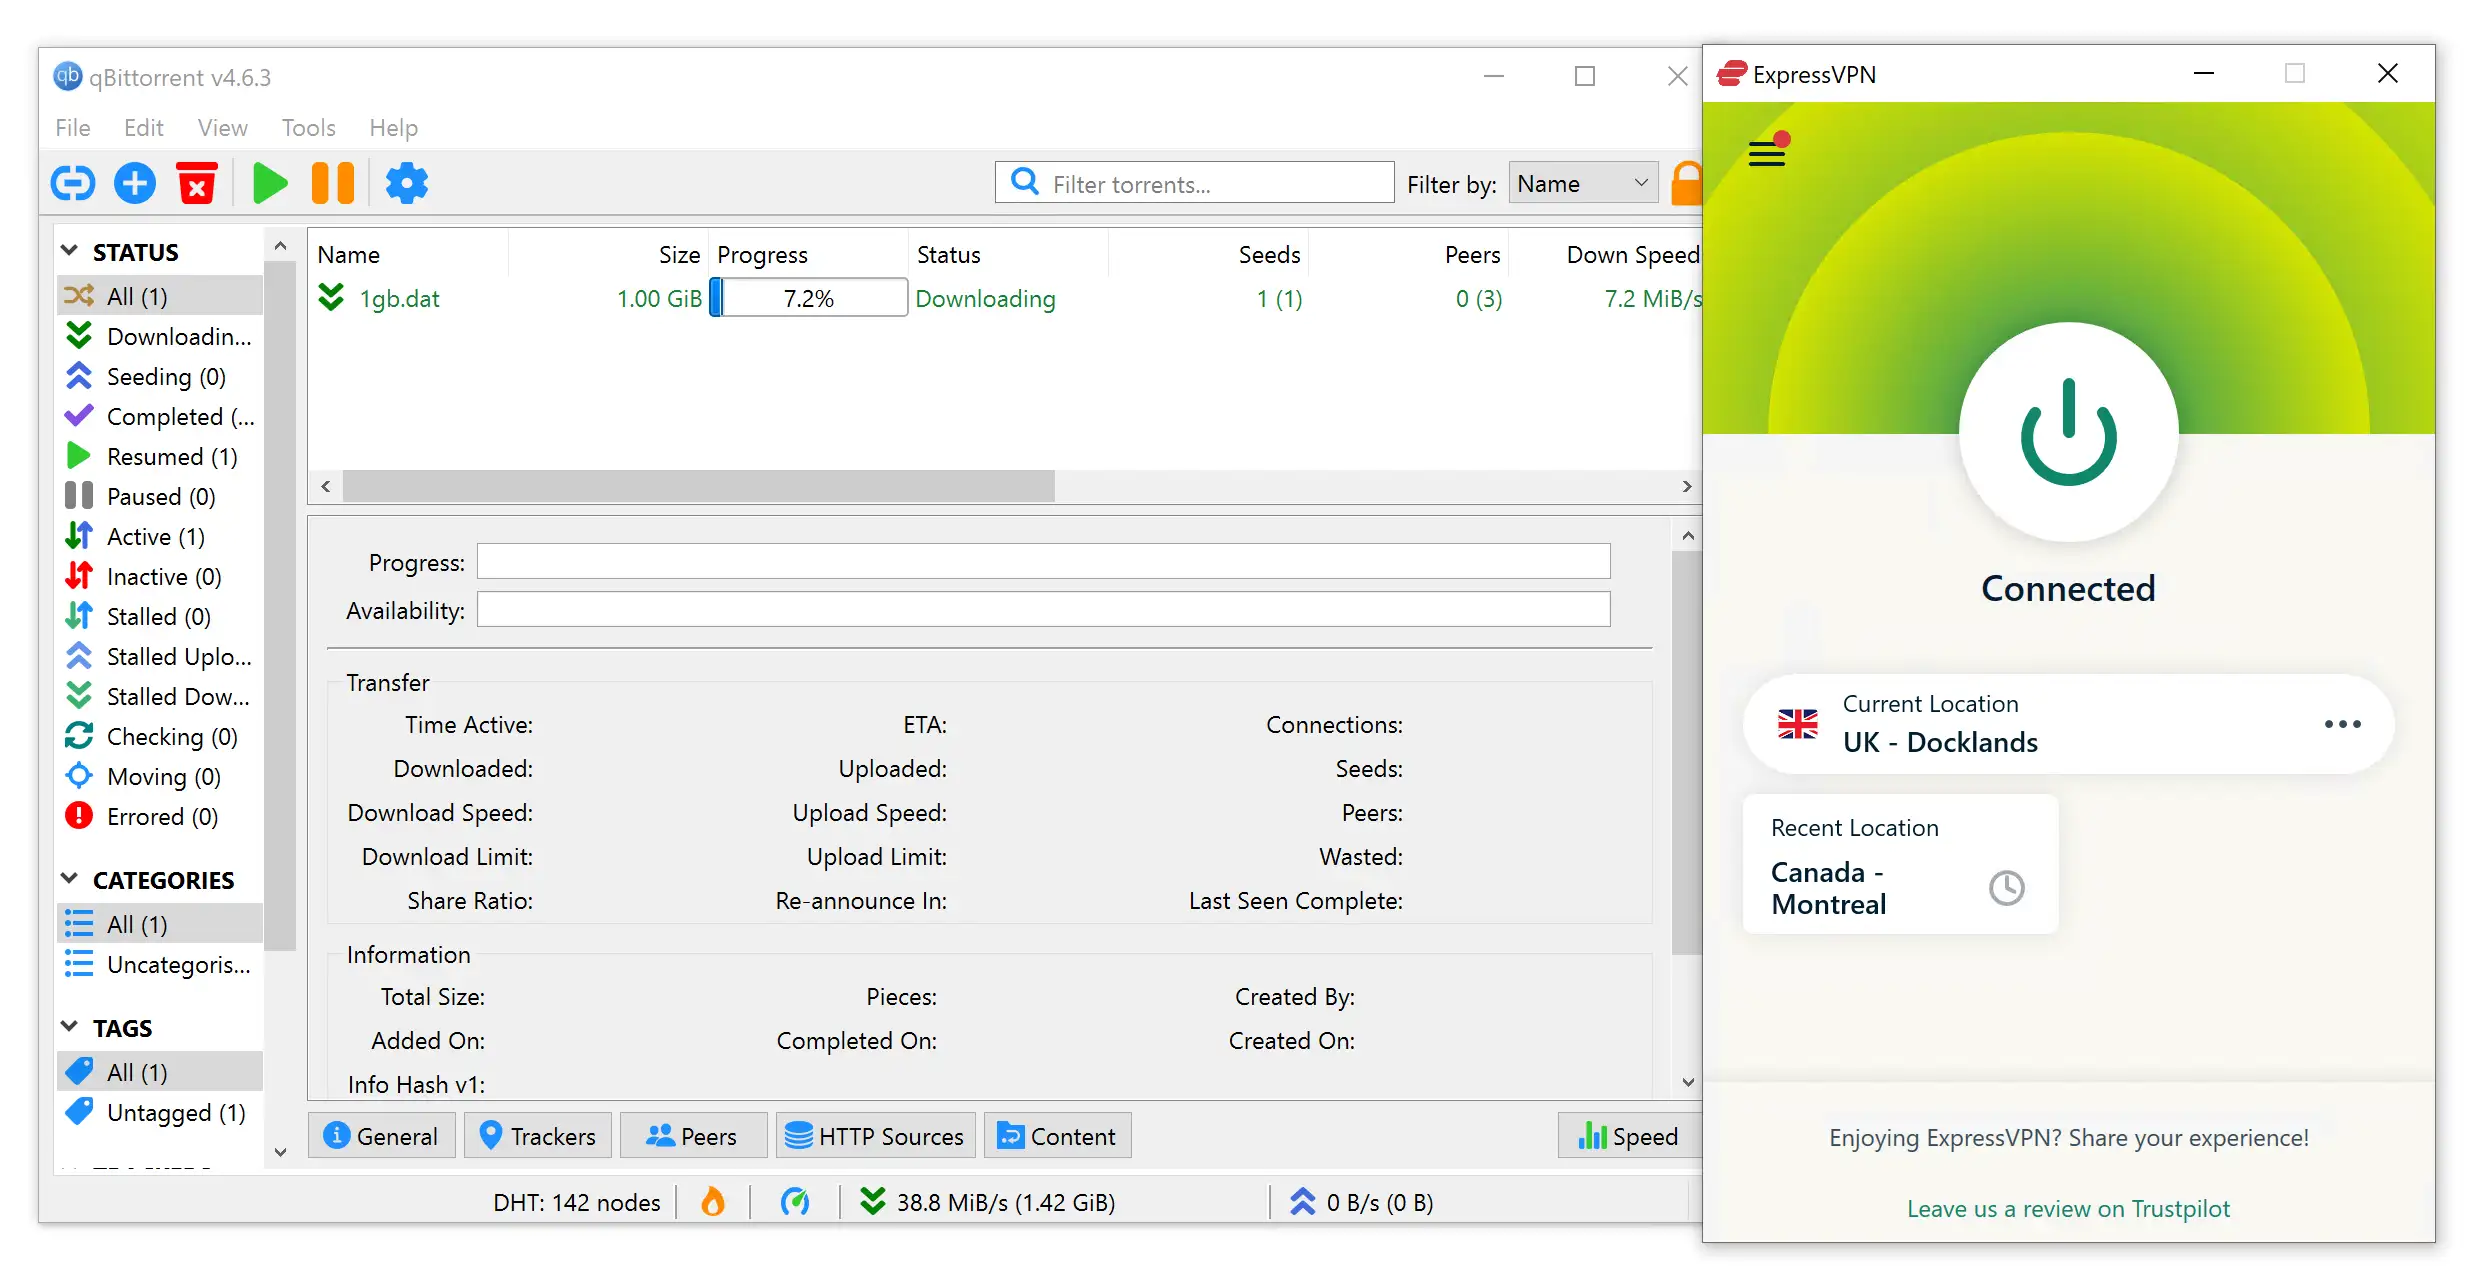This screenshot has width=2484, height=1282.
Task: Switch to the HTTP Sources tab
Action: pyautogui.click(x=875, y=1135)
